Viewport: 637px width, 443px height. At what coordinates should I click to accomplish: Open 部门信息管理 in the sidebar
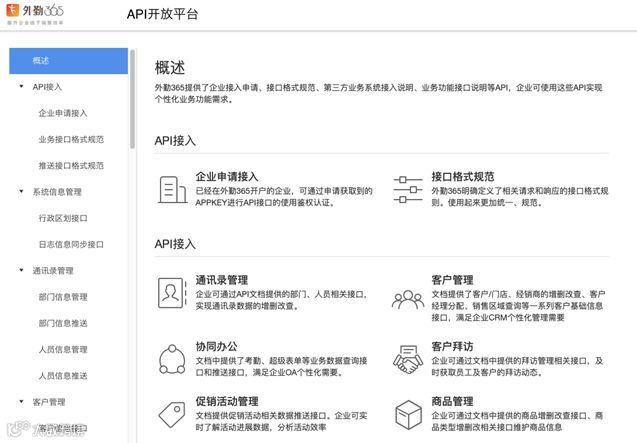click(x=63, y=297)
